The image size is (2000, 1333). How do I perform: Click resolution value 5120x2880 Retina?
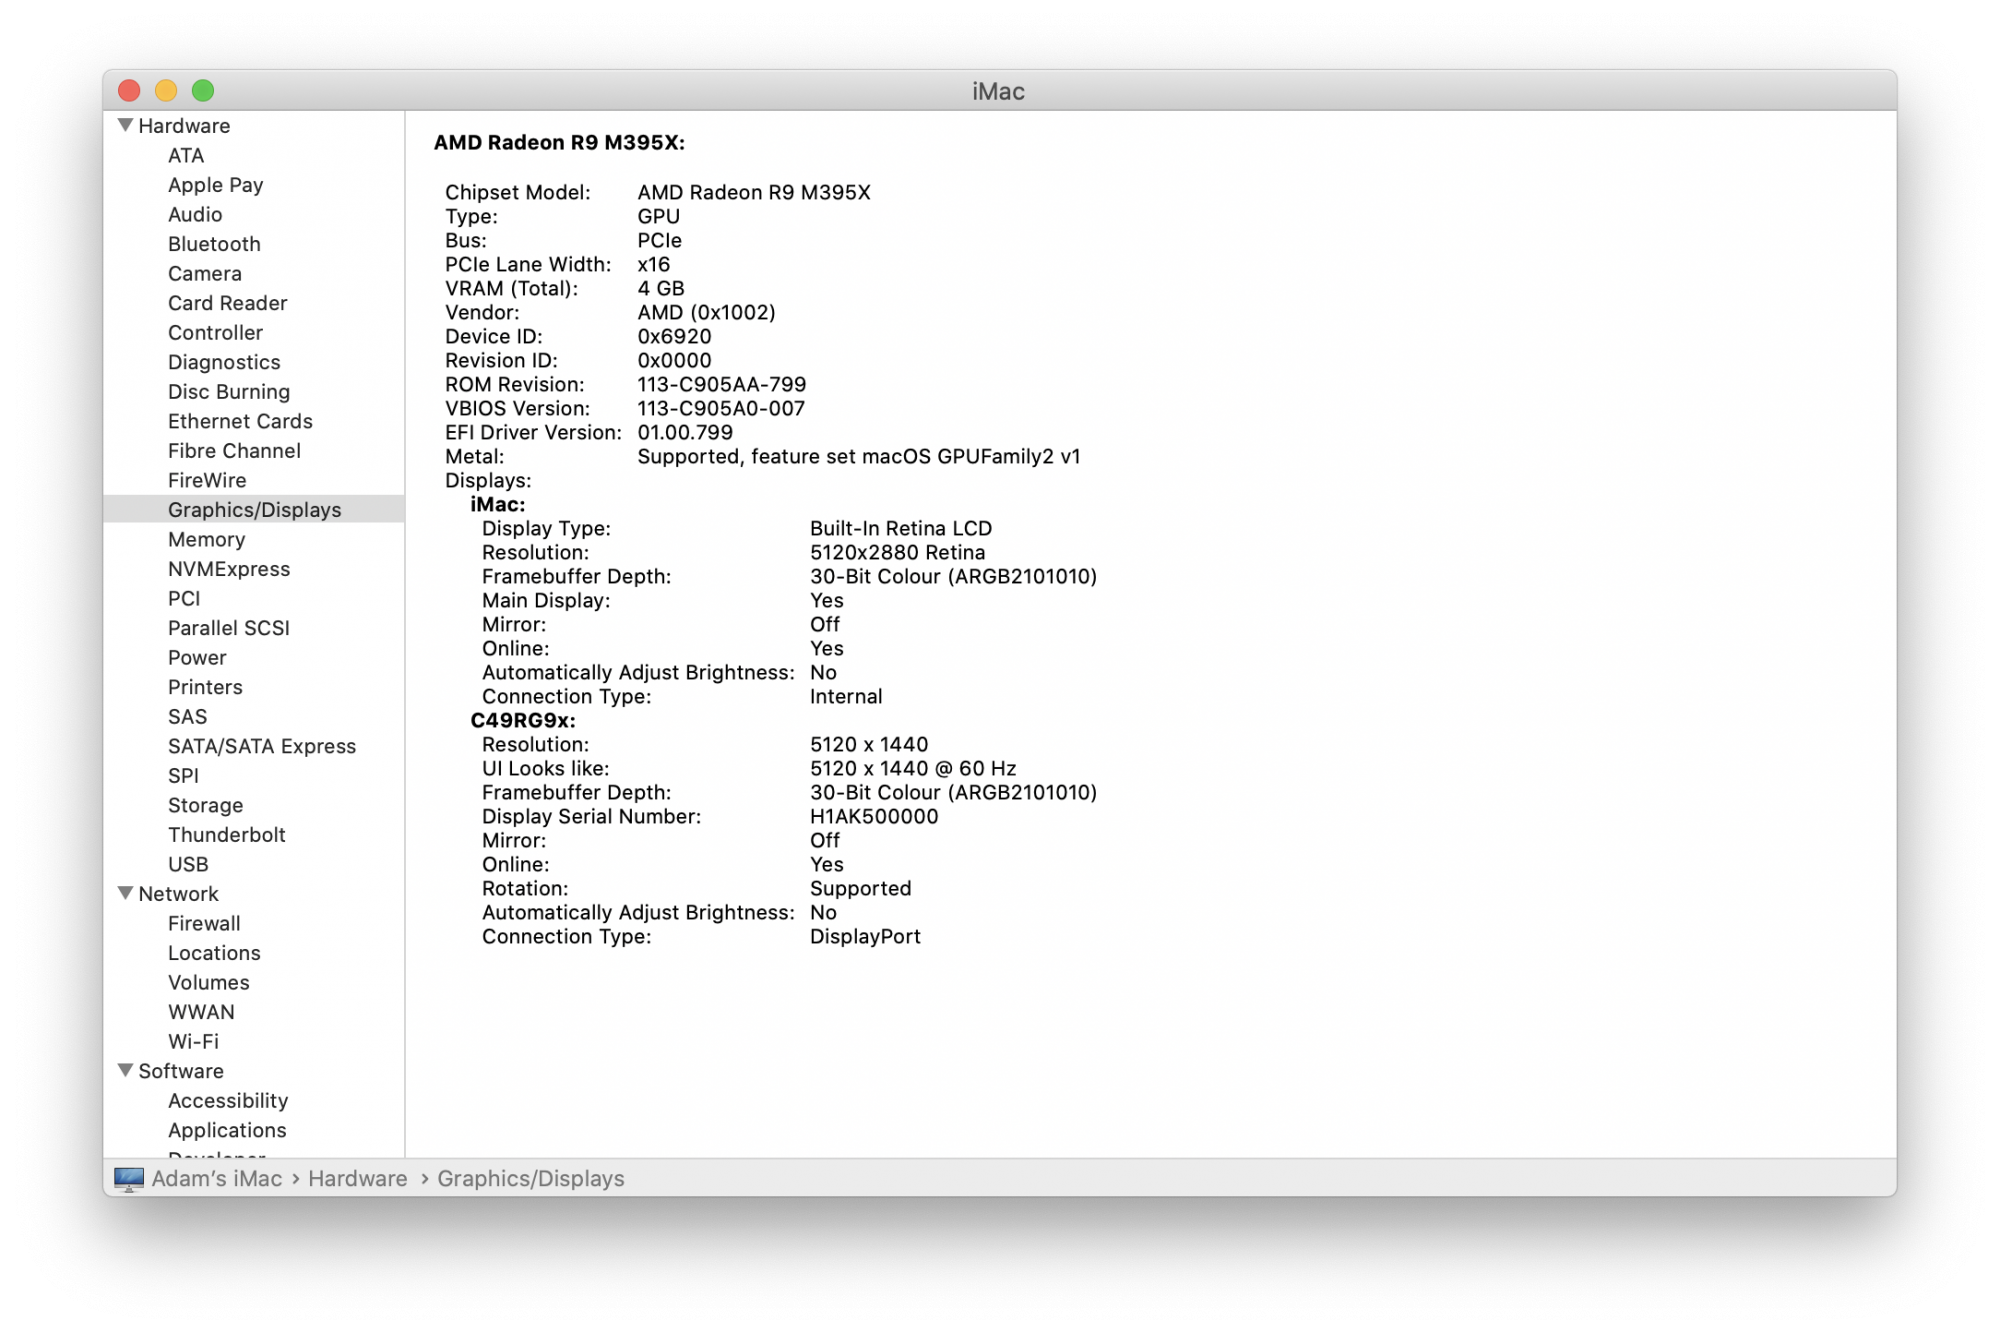pos(898,552)
